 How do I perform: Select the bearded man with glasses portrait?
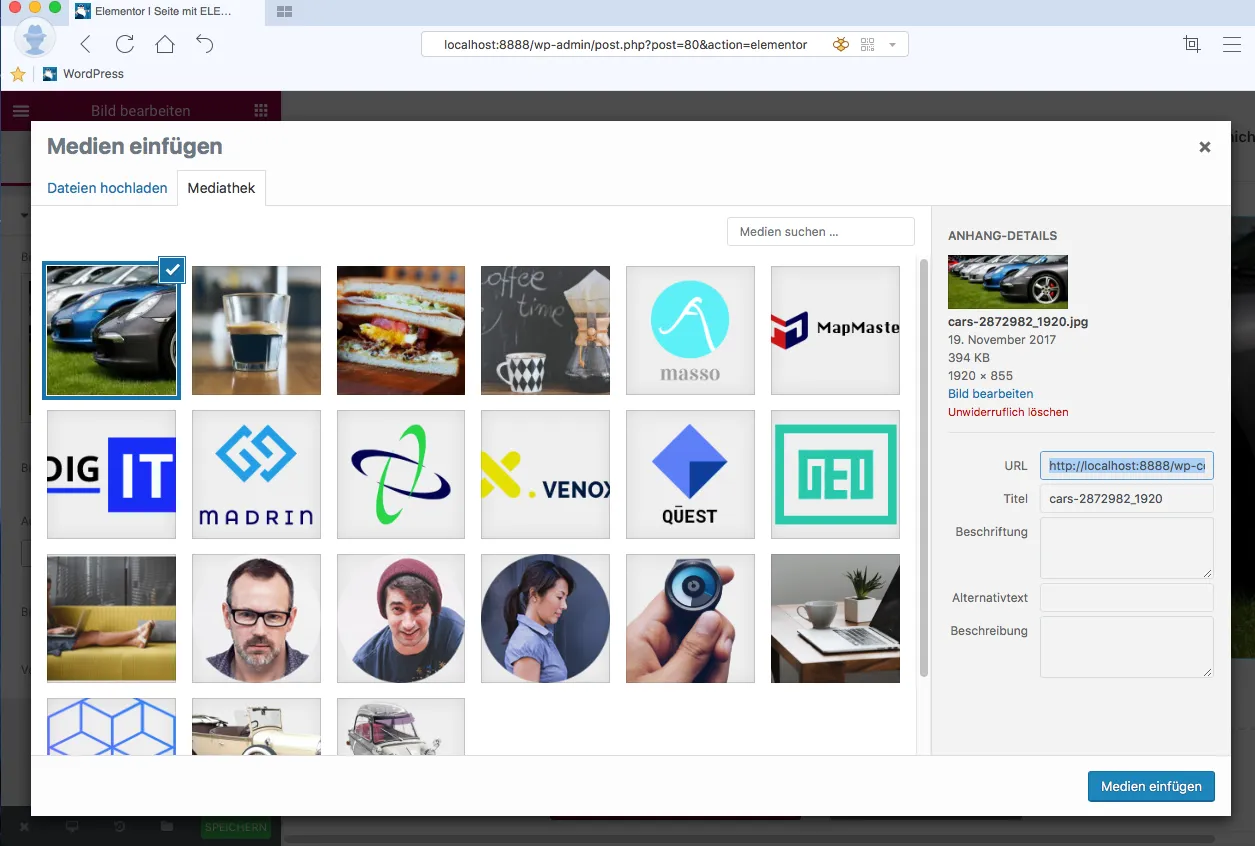pyautogui.click(x=256, y=619)
